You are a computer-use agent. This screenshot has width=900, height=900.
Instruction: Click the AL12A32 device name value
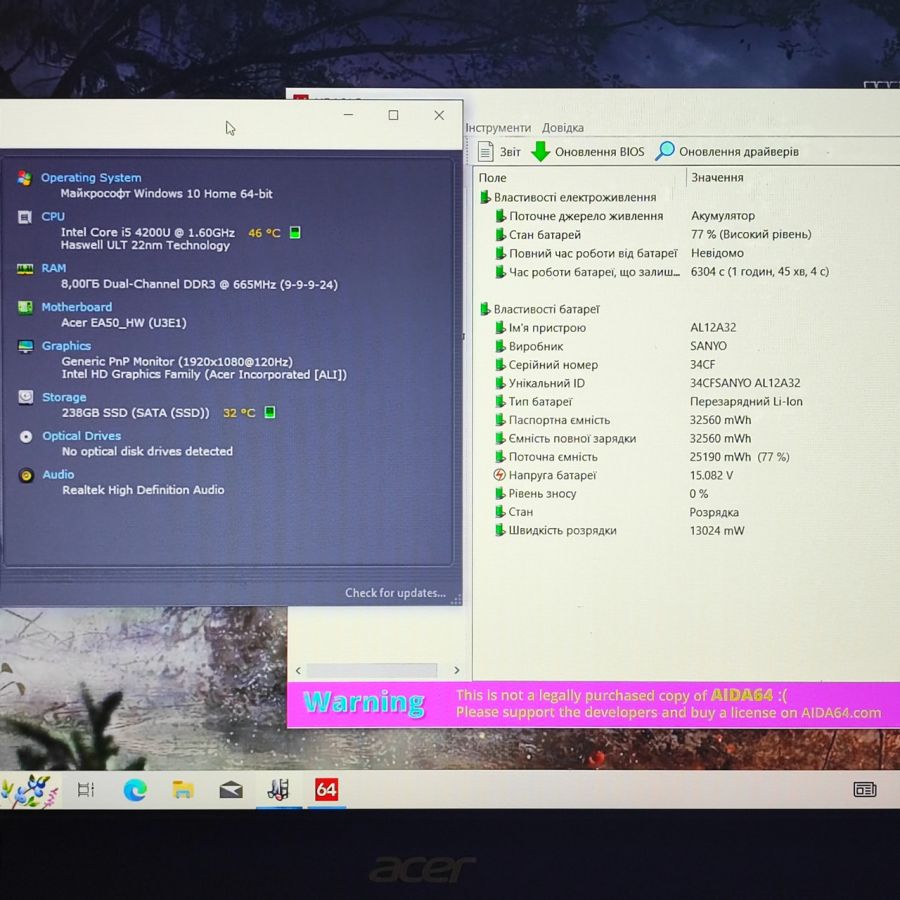tap(713, 328)
